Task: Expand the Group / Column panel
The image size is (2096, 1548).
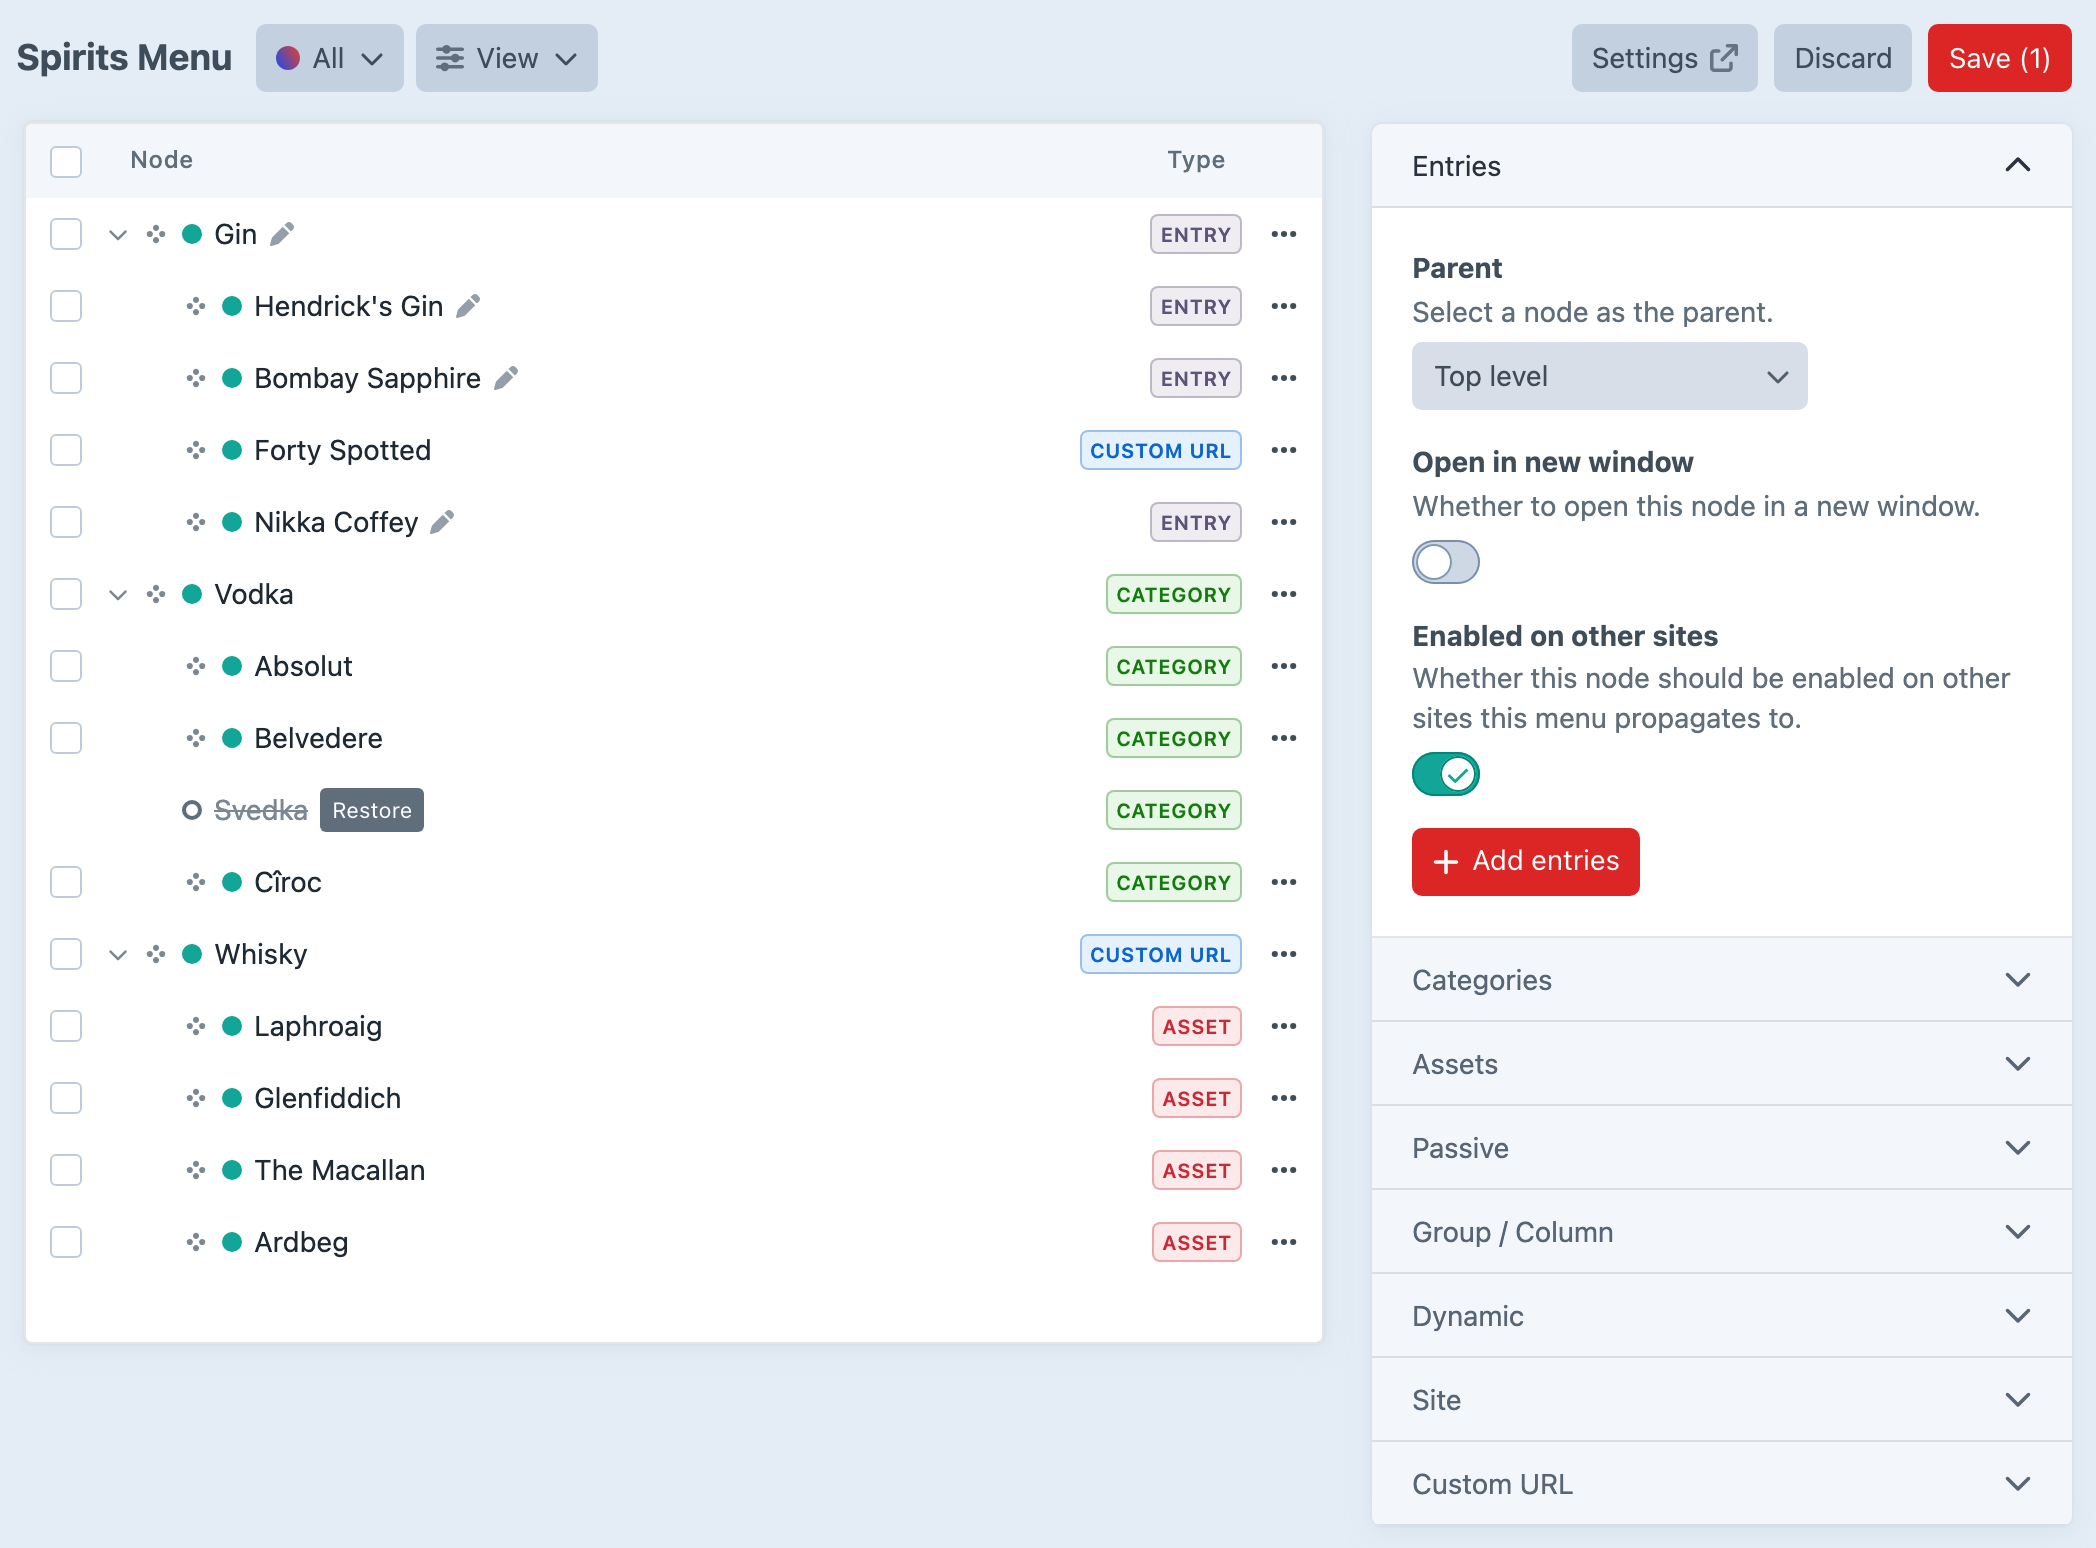Action: (1722, 1232)
